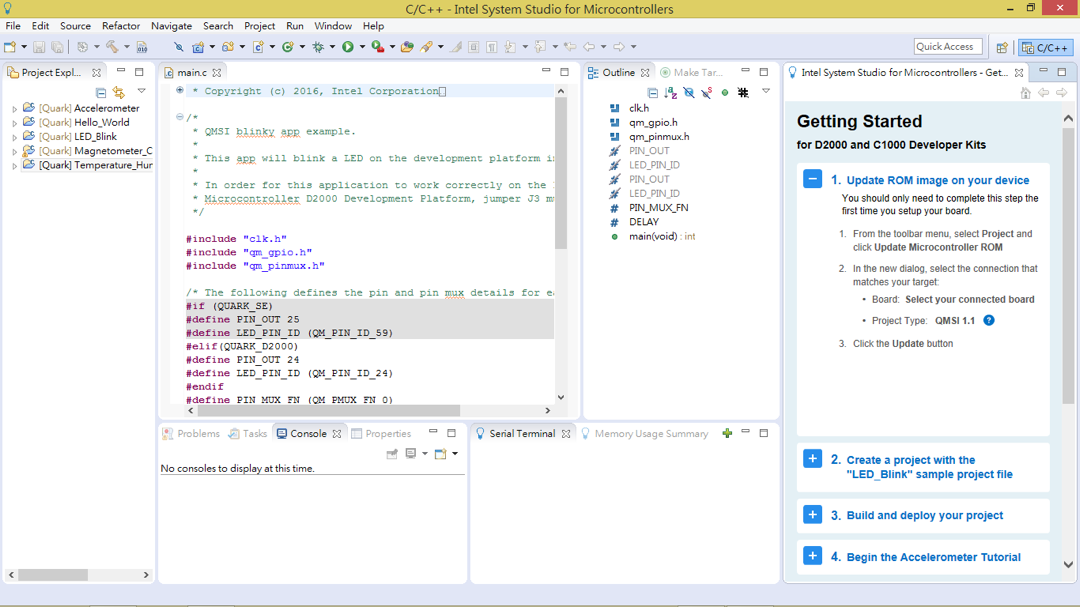Click Collapse All in Outline panel
The height and width of the screenshot is (607, 1080).
[x=653, y=92]
